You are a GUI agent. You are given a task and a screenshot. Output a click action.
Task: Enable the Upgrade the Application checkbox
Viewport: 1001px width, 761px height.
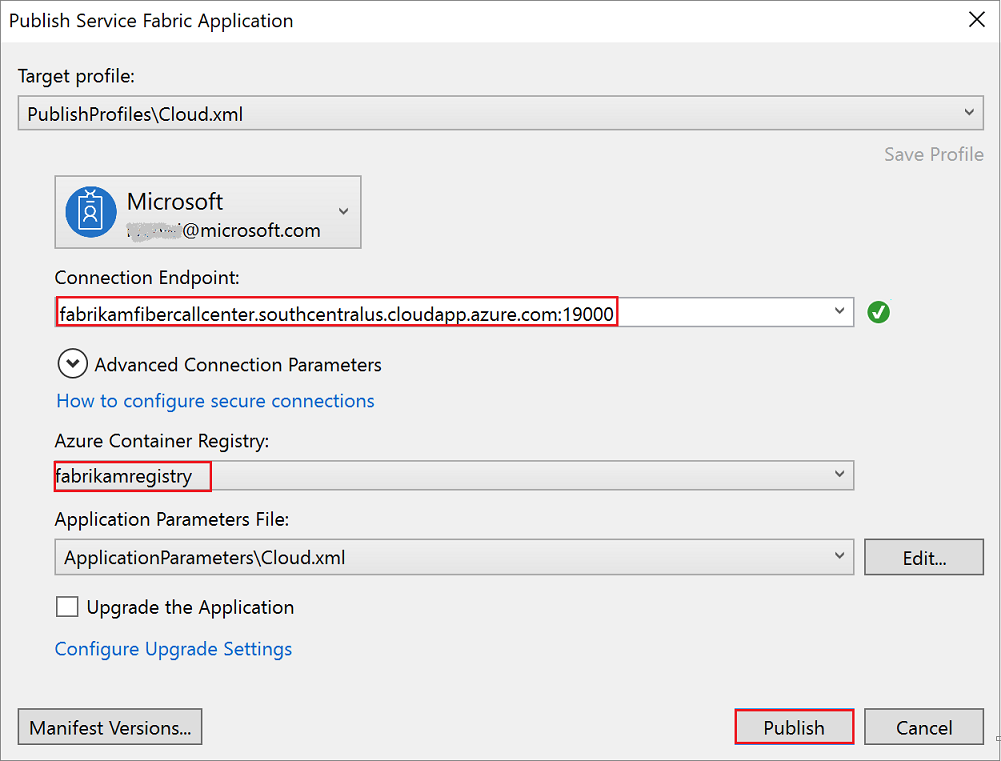(67, 607)
